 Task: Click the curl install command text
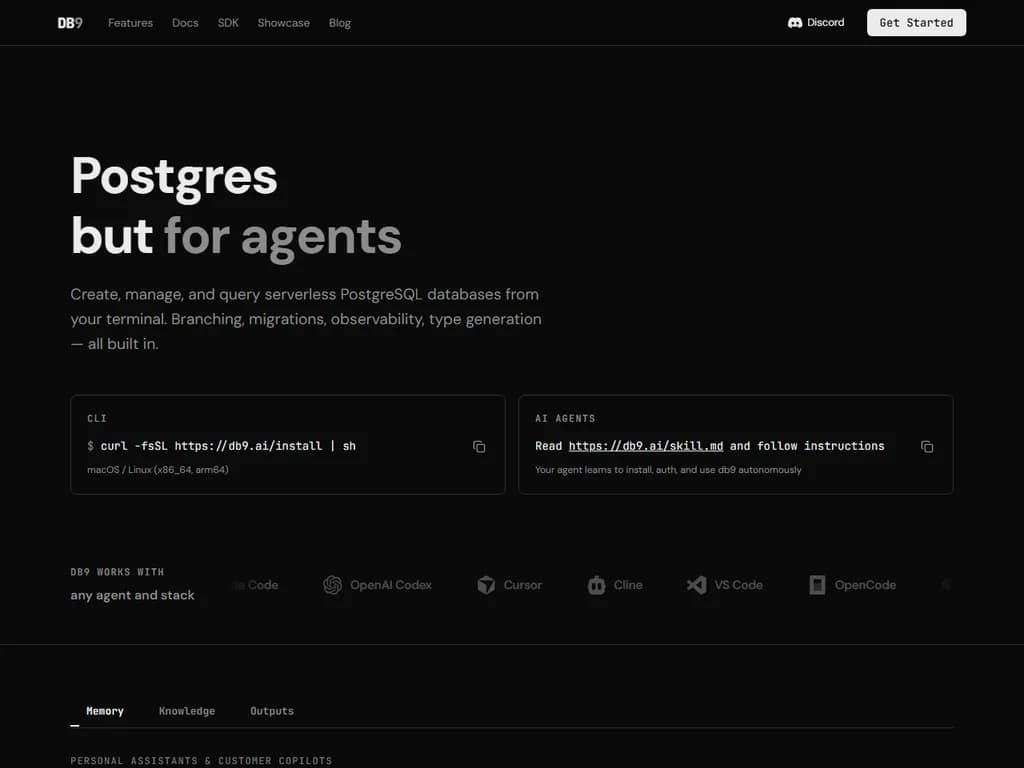click(x=228, y=446)
